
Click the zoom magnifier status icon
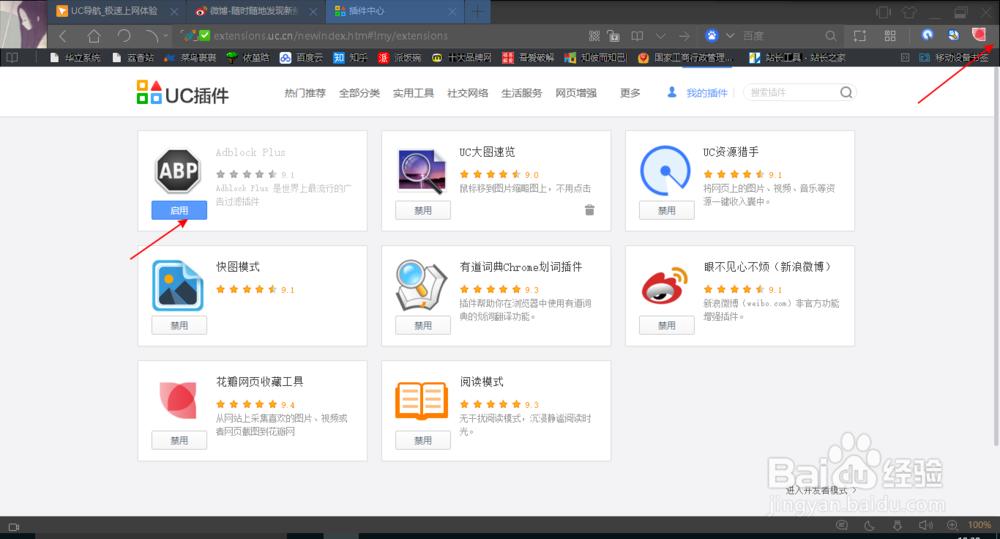tap(952, 525)
